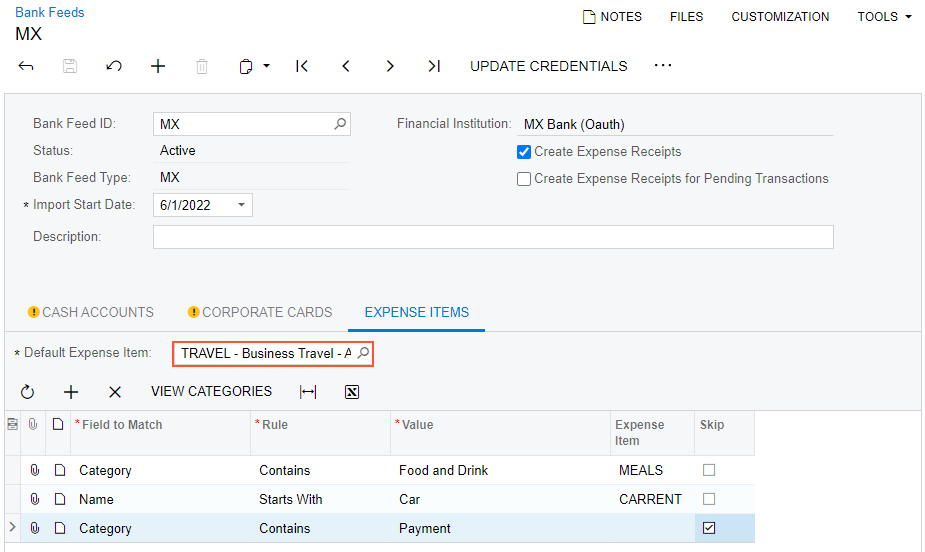Viewport: 925px width, 552px height.
Task: Go to the next record
Action: point(390,66)
